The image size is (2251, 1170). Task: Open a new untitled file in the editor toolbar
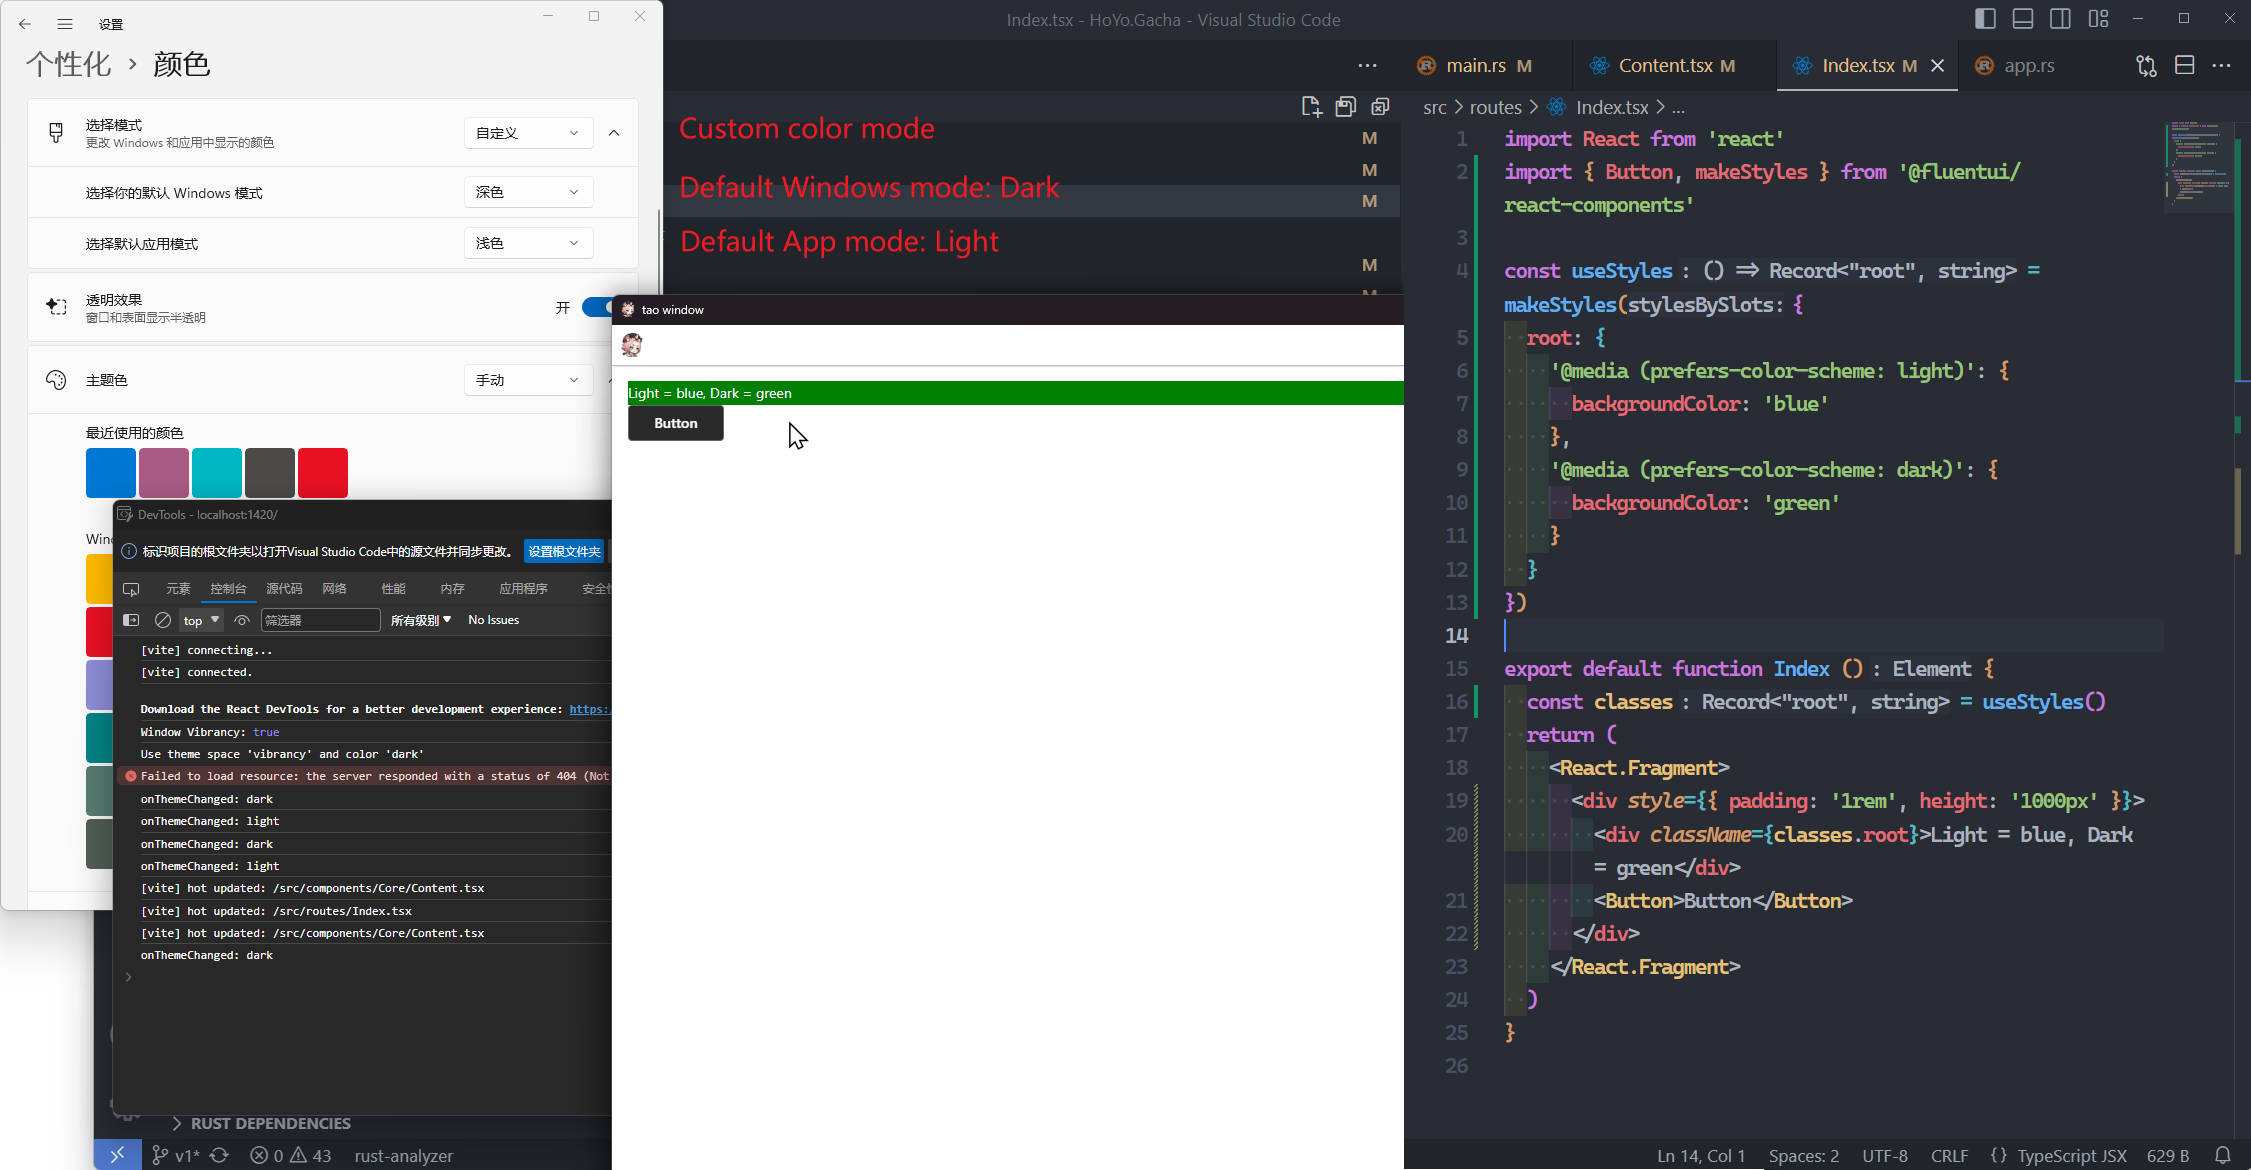[x=1310, y=106]
